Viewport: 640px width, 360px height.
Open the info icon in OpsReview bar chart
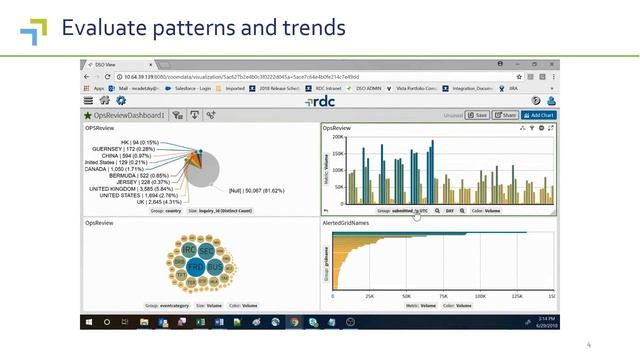coord(541,128)
